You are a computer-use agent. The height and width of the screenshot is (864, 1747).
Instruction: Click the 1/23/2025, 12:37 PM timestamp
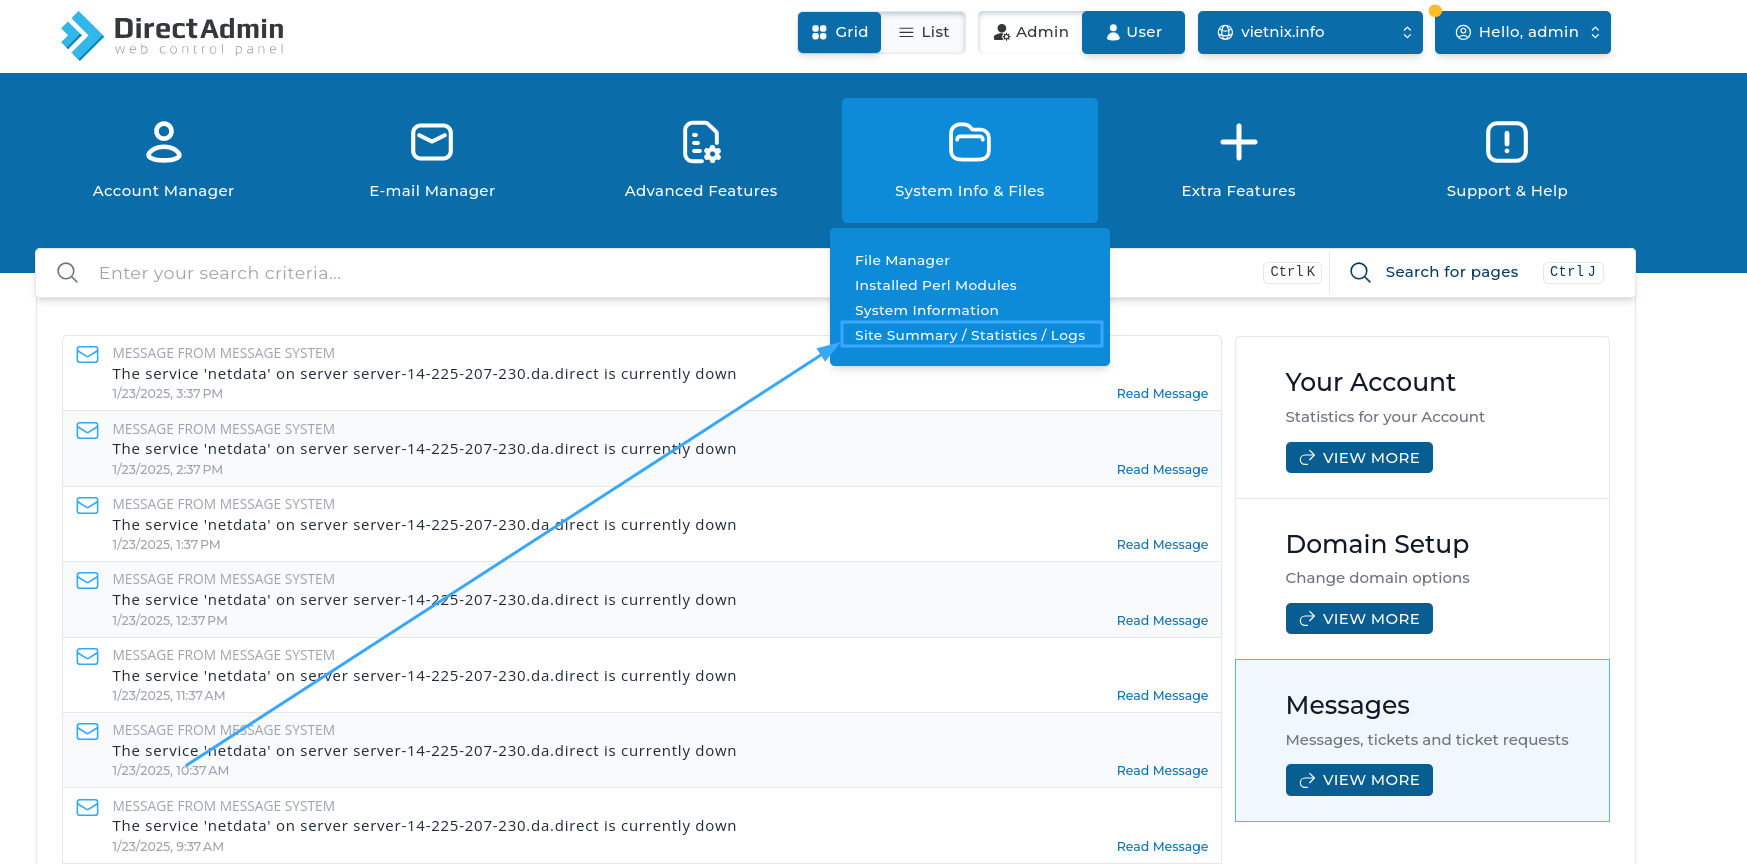point(170,621)
